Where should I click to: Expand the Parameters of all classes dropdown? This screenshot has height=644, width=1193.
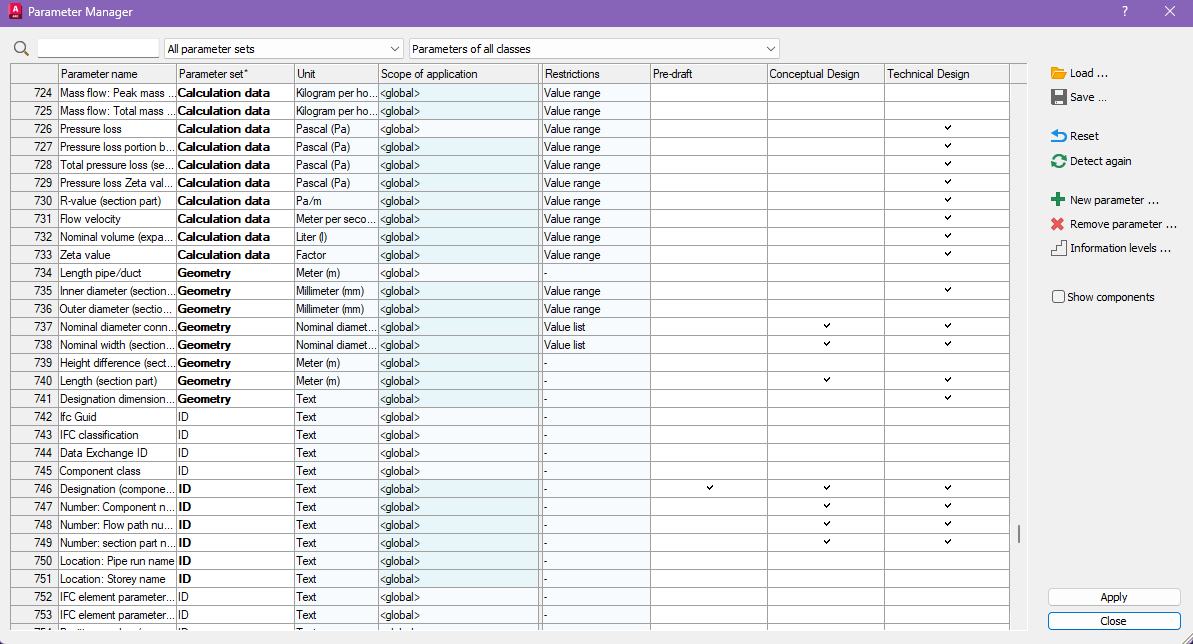coord(594,49)
